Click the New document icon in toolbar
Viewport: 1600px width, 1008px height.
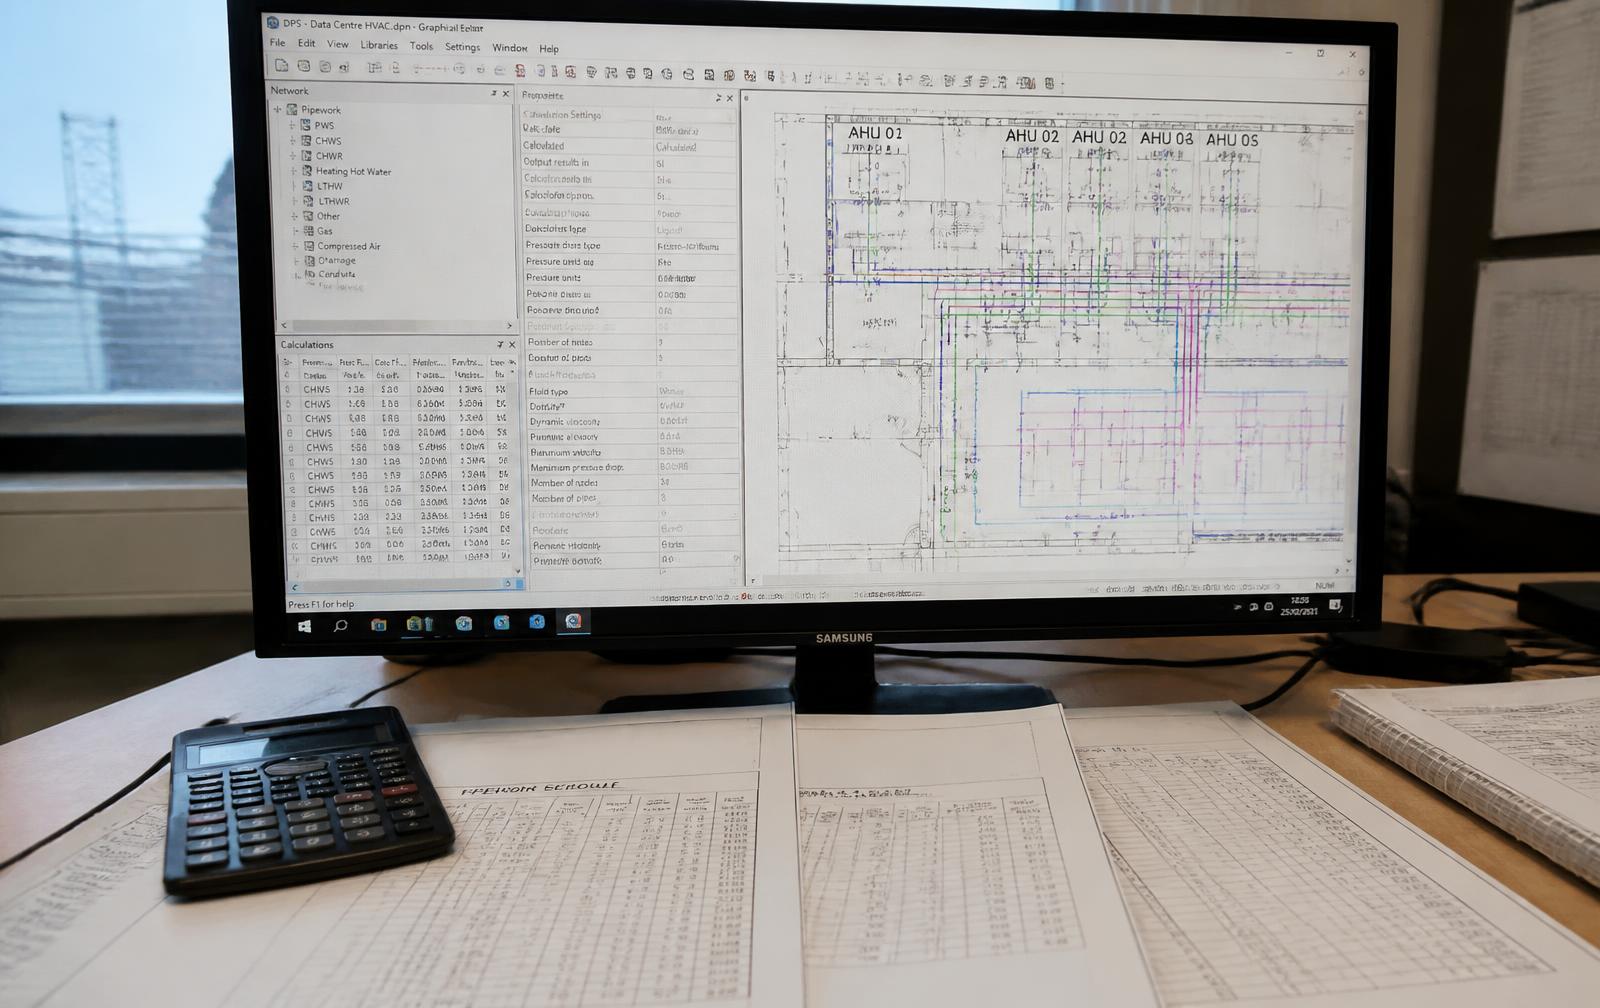tap(282, 66)
